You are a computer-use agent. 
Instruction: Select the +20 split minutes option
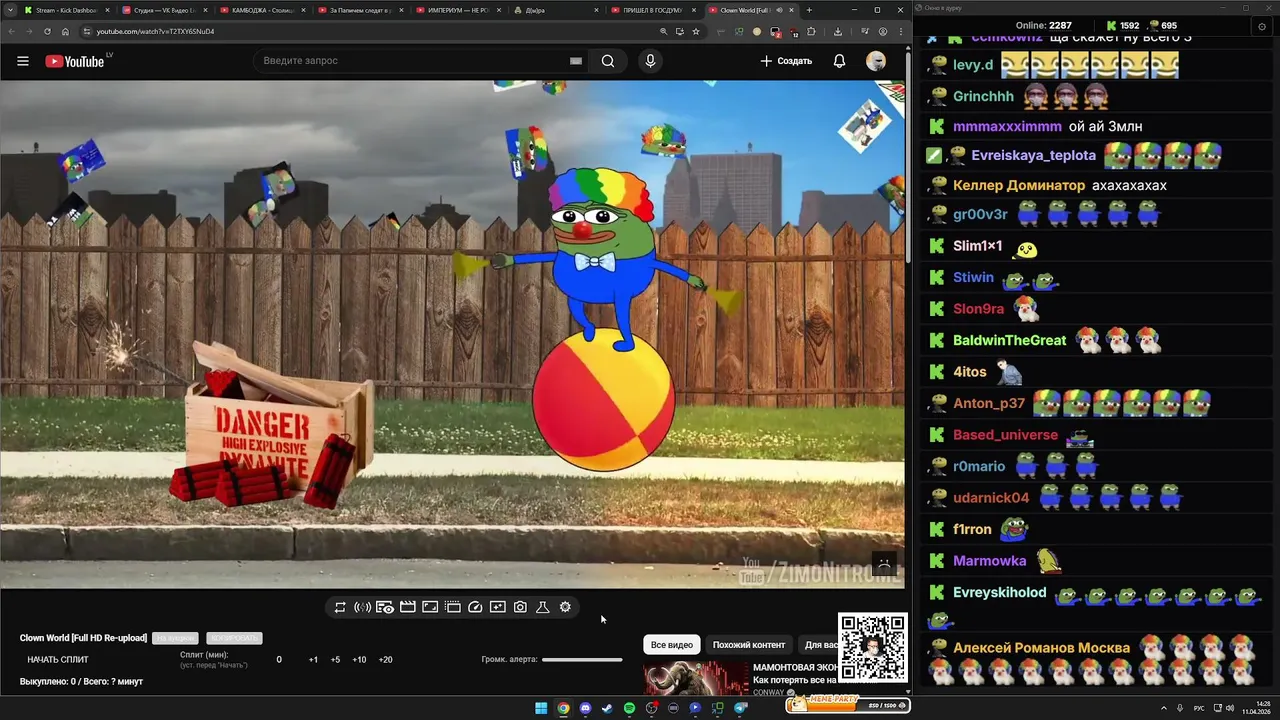[x=385, y=660]
